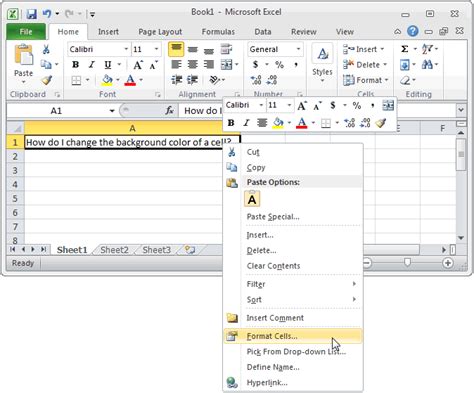
Task: Select row header 5
Action: pos(15,199)
